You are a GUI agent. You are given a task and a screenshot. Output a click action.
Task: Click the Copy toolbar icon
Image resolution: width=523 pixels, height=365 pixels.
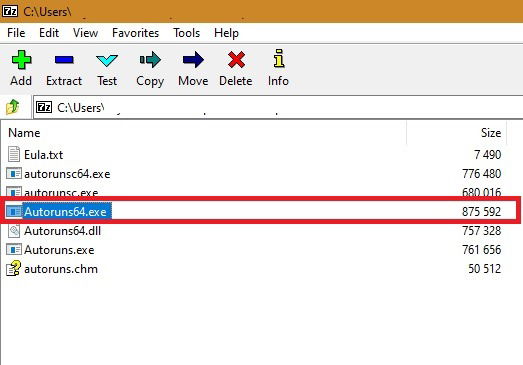150,60
